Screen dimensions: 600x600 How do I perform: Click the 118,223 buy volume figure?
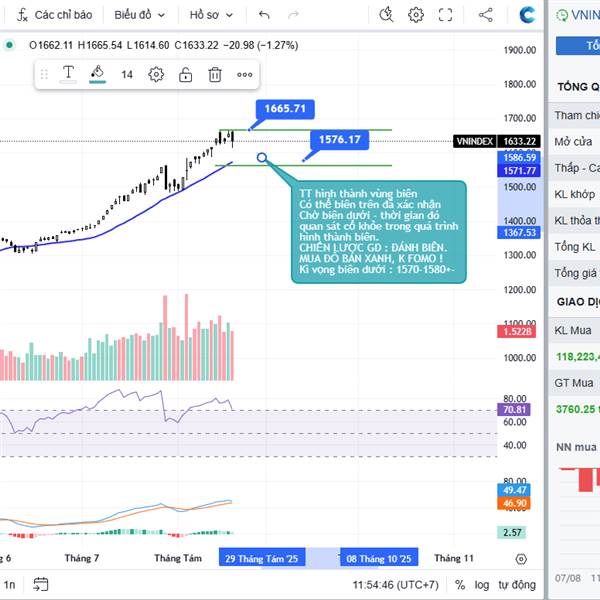click(578, 357)
